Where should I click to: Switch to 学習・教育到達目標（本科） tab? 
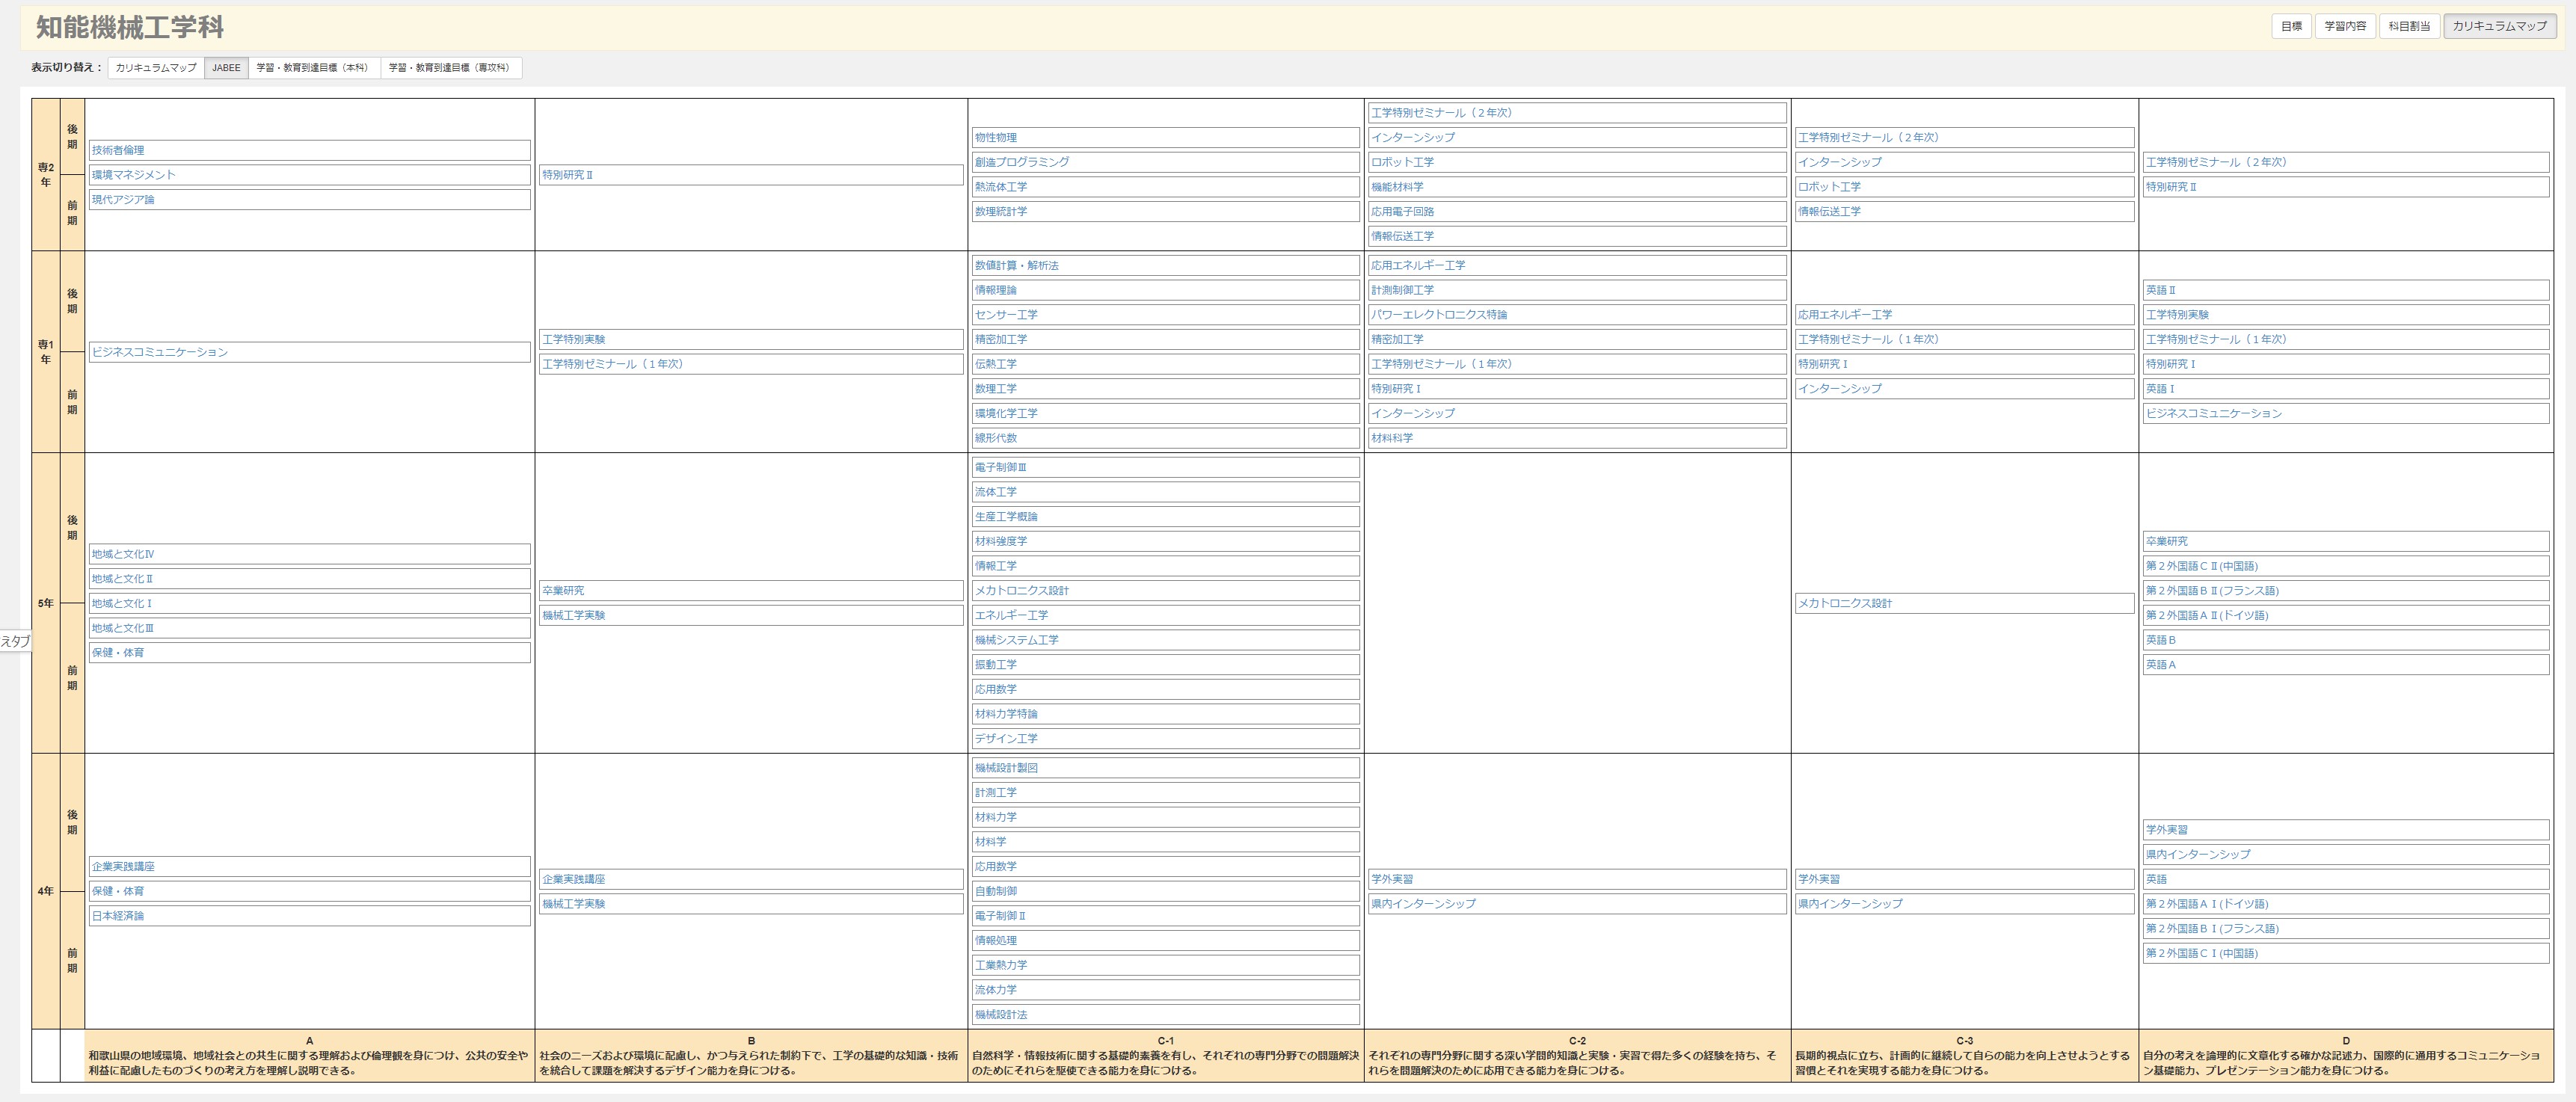pyautogui.click(x=314, y=68)
